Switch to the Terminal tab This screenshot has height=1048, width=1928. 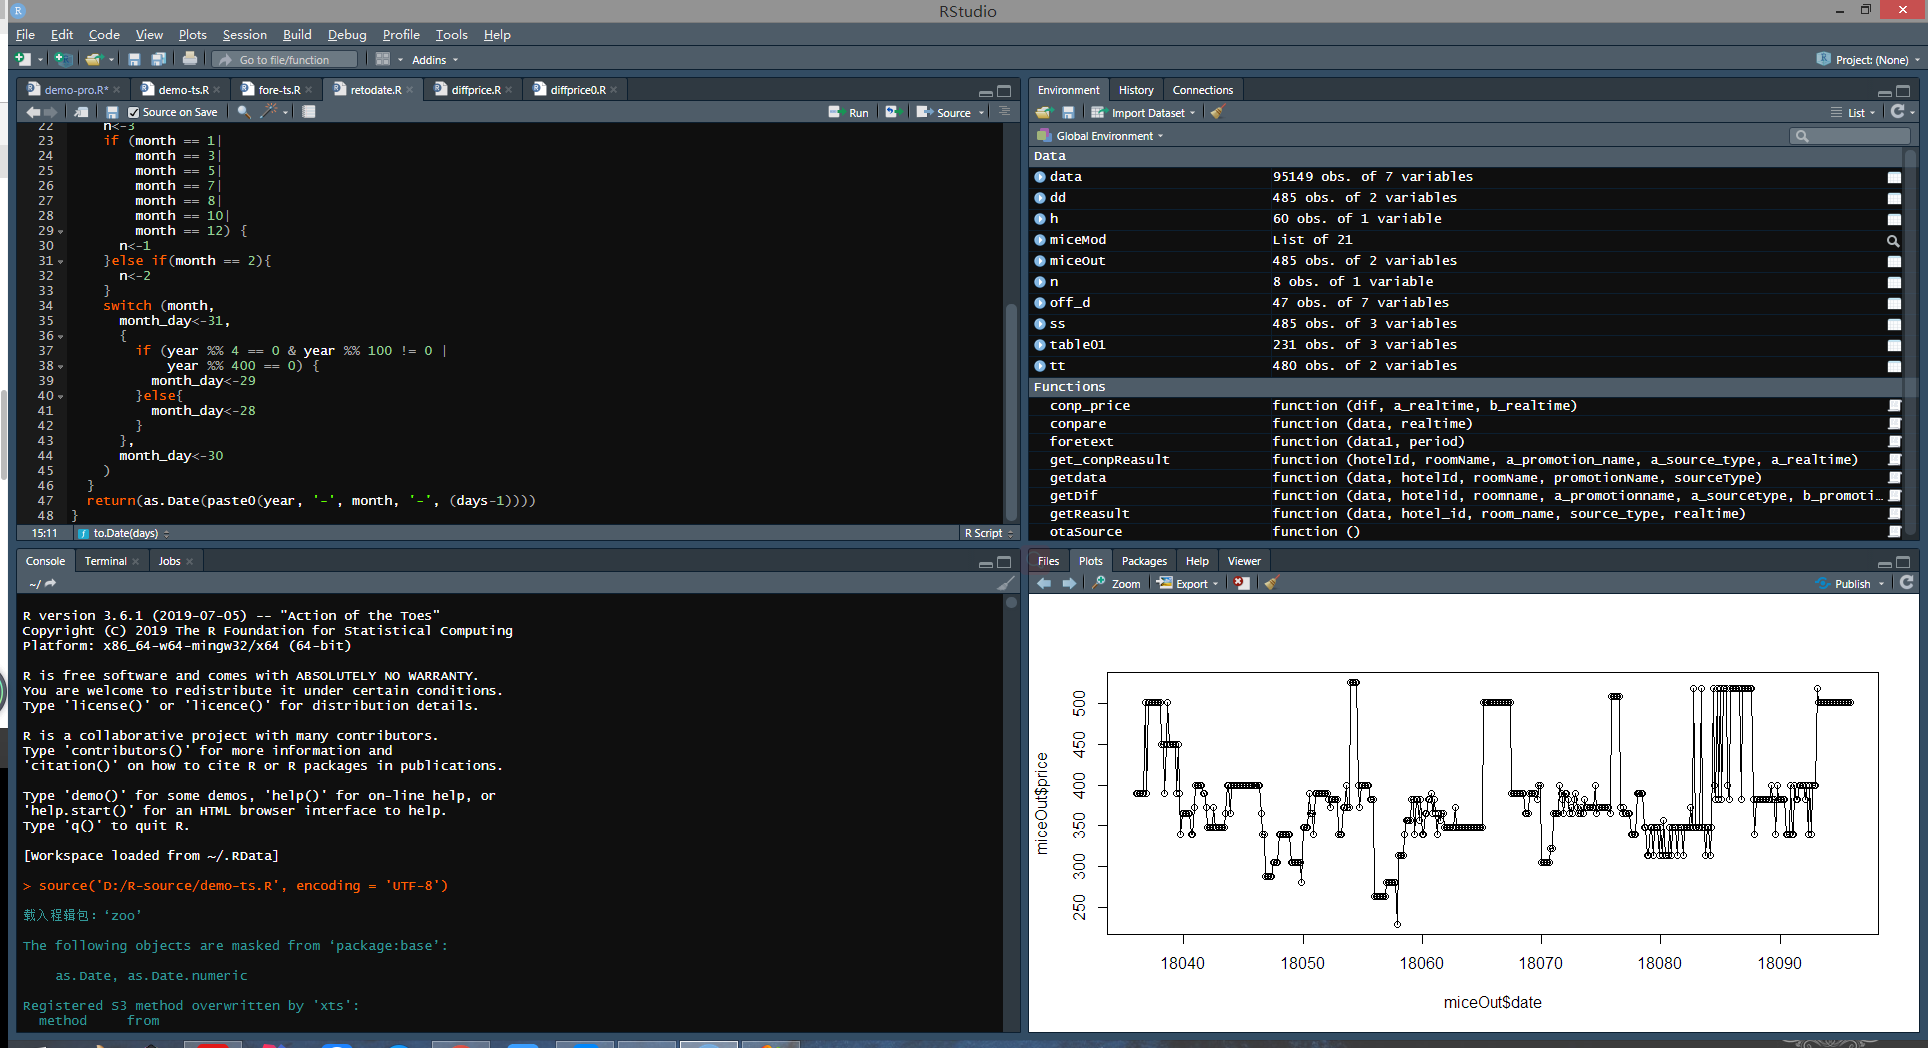tap(105, 561)
